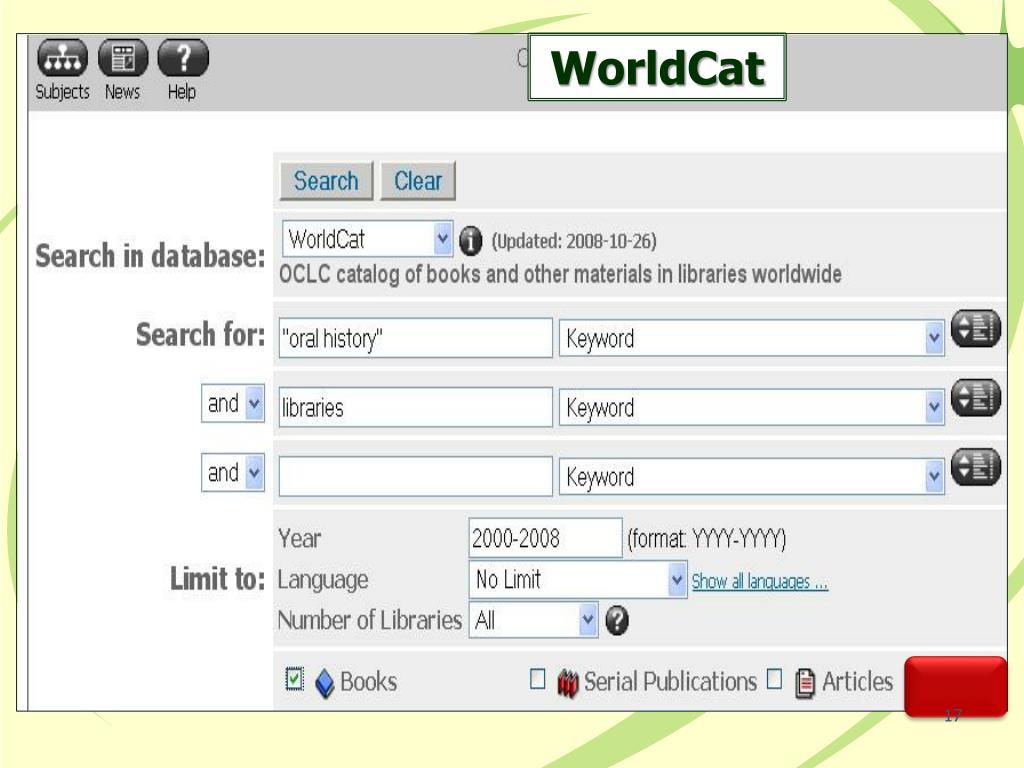Screen dimensions: 1024x768
Task: Click the Subjects label
Action: coord(63,92)
